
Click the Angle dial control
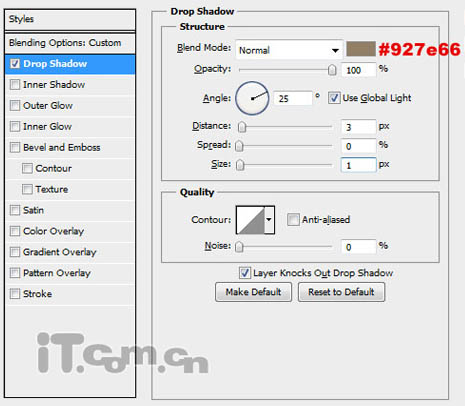tap(252, 98)
